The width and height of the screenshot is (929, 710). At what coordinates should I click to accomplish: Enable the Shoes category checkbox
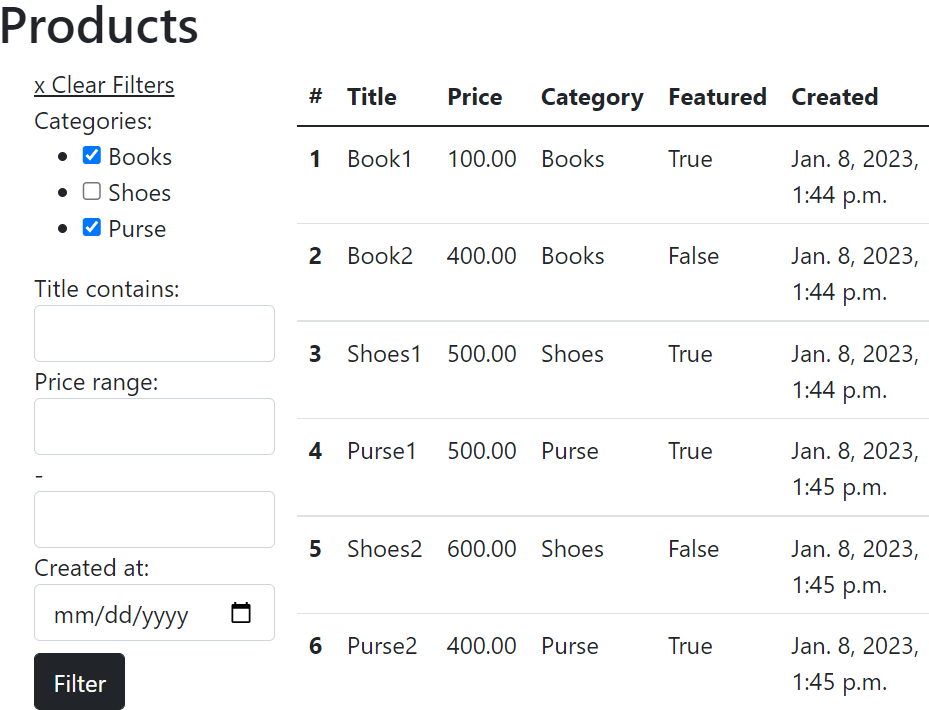[92, 192]
